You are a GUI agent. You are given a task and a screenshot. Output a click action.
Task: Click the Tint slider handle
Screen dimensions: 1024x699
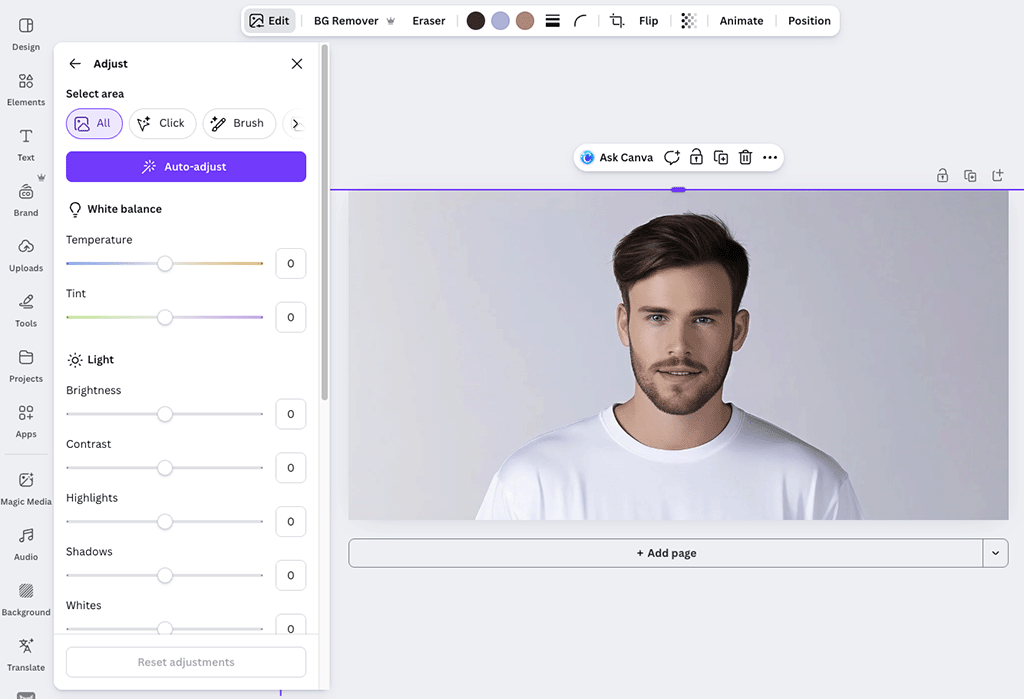tap(165, 317)
